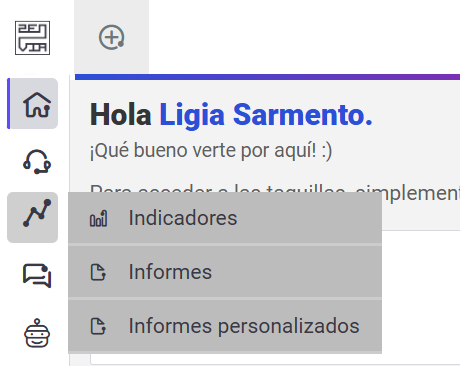Viewport: 460px width, 366px height.
Task: Click the '¡Qué bueno verte por aquí!' text
Action: (x=211, y=150)
